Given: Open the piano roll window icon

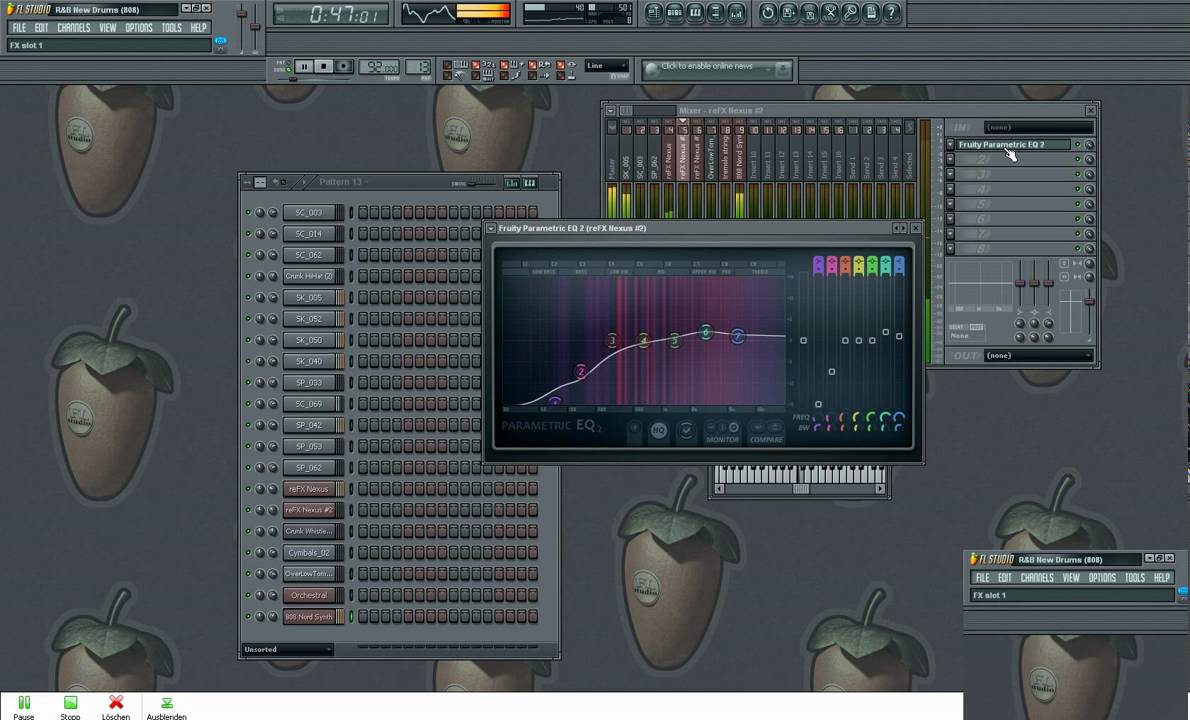Looking at the screenshot, I should (695, 13).
